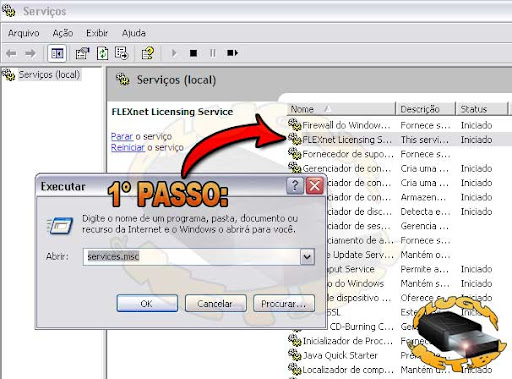Click the Fornecedor de suporte gear icon

point(295,153)
